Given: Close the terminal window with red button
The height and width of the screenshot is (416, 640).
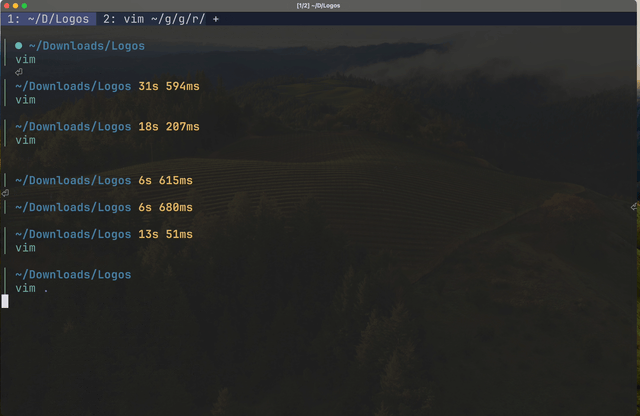Looking at the screenshot, I should [7, 5].
